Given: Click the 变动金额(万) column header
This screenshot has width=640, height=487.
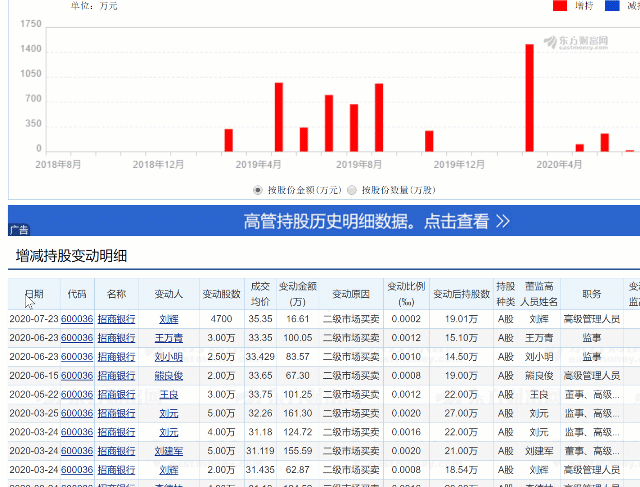Looking at the screenshot, I should (298, 294).
